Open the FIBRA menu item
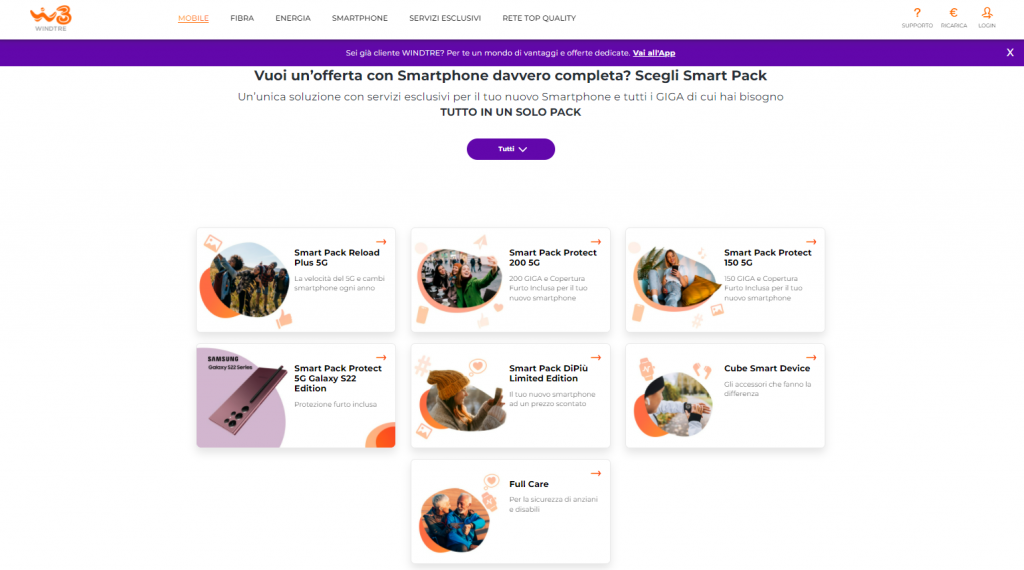 coord(242,18)
